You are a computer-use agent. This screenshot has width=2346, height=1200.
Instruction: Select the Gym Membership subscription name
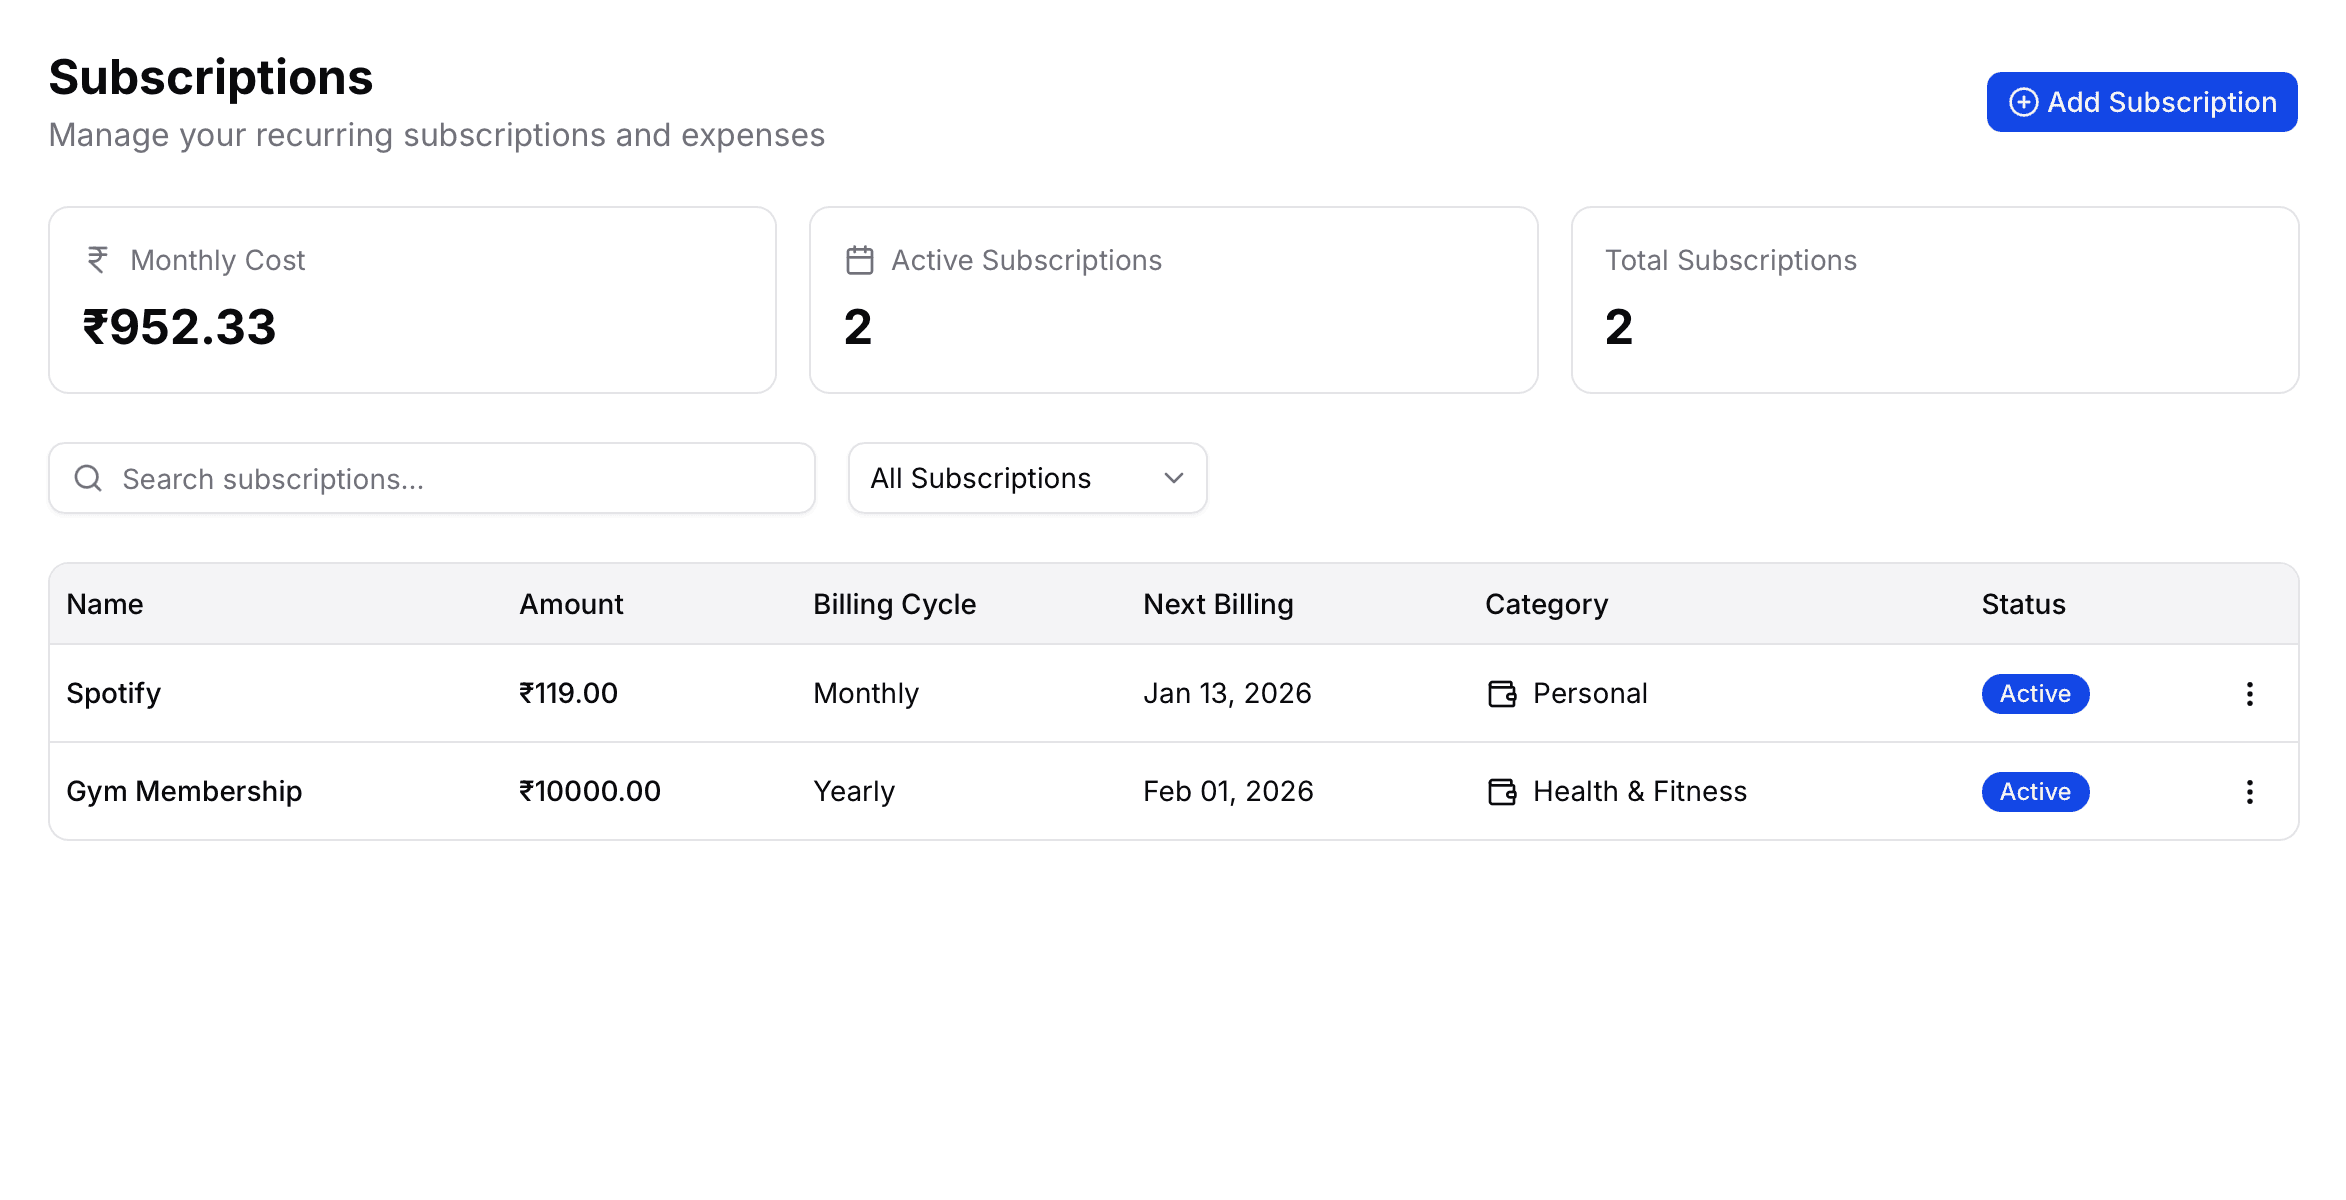[184, 791]
